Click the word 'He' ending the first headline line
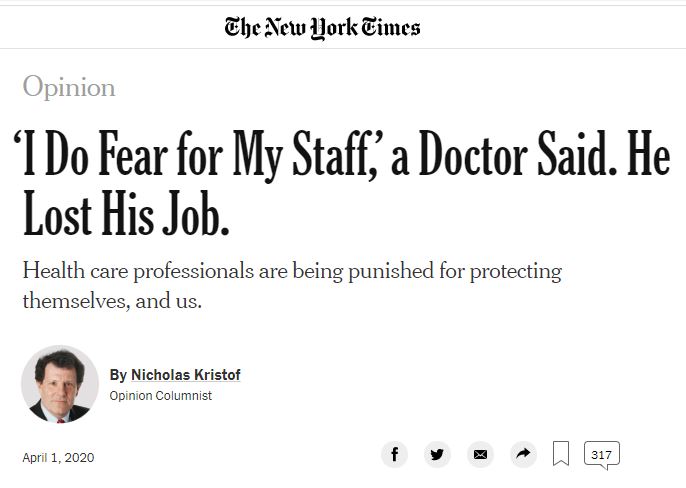686x488 pixels. point(649,153)
